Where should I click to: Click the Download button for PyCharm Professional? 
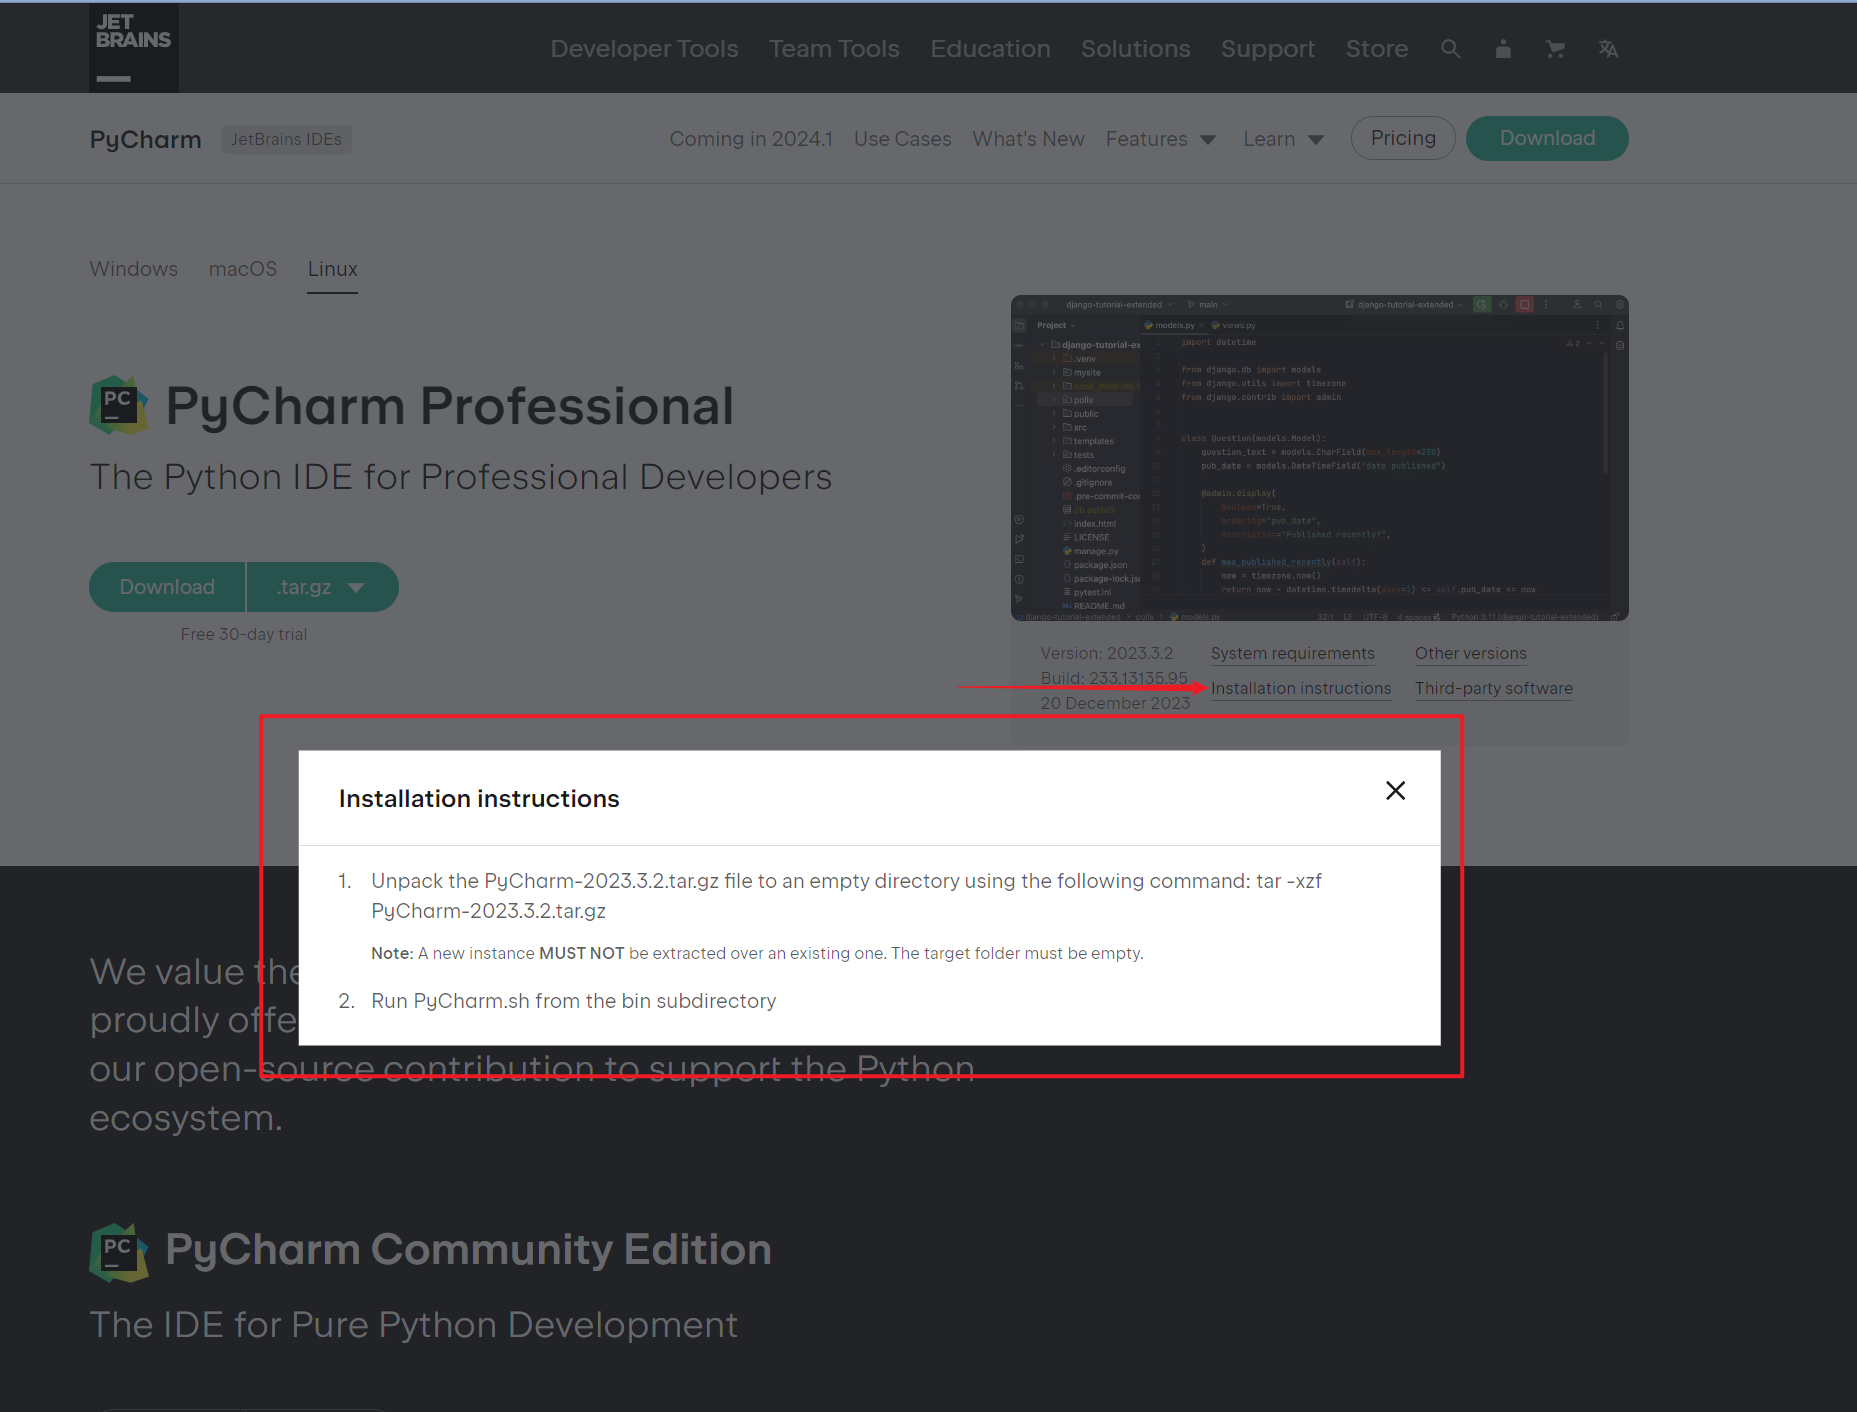pyautogui.click(x=166, y=587)
